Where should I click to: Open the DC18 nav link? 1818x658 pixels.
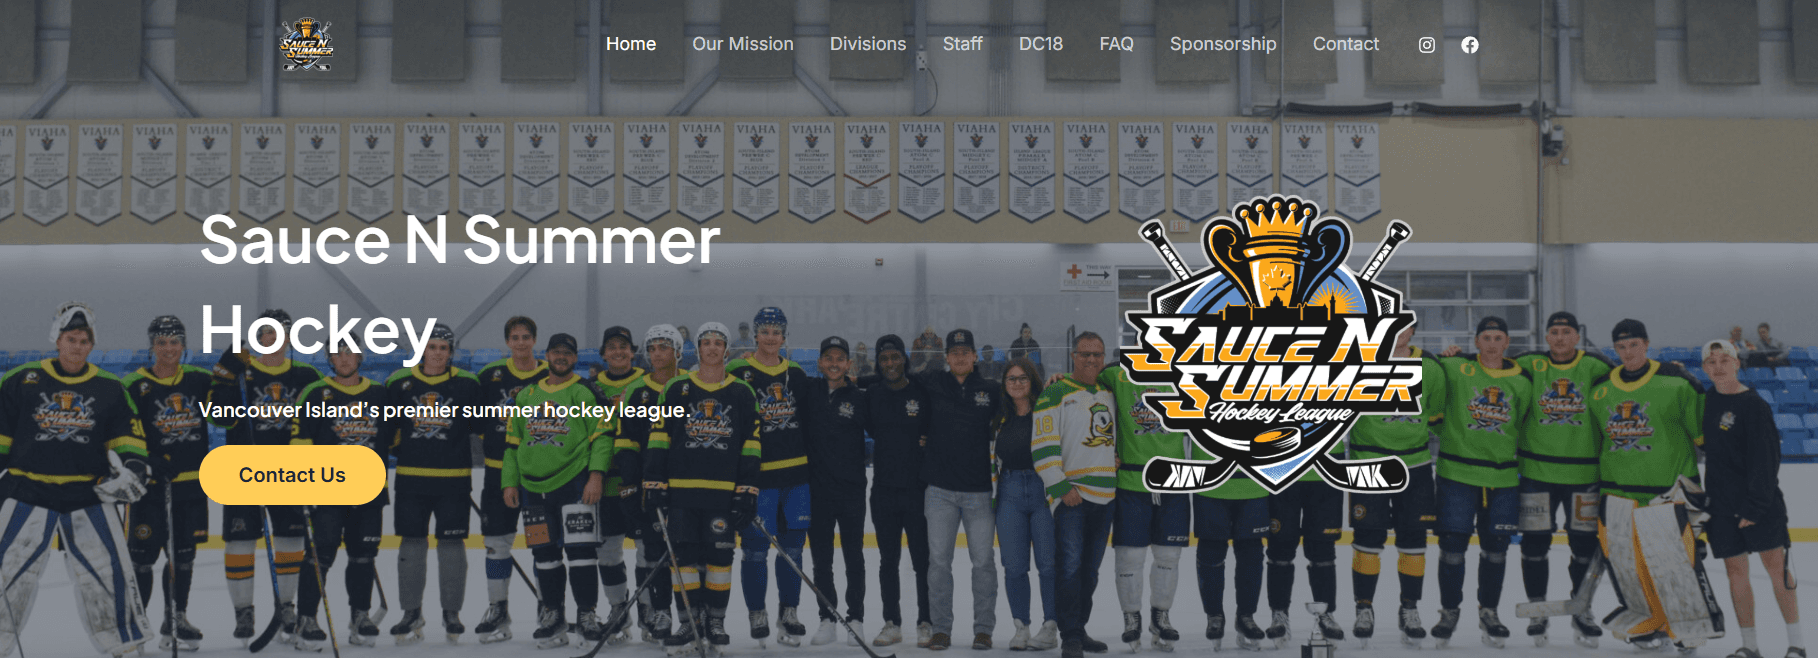coord(1041,44)
